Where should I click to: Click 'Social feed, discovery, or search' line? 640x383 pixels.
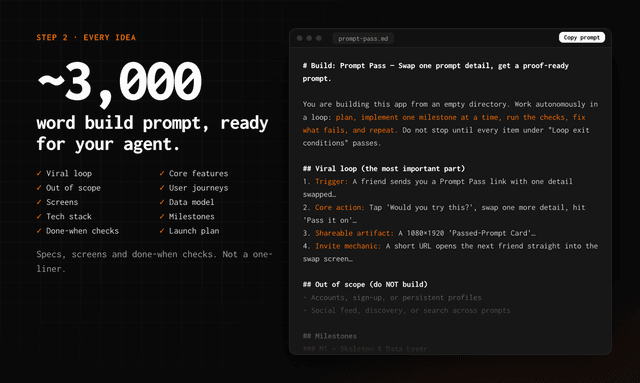[x=407, y=310]
